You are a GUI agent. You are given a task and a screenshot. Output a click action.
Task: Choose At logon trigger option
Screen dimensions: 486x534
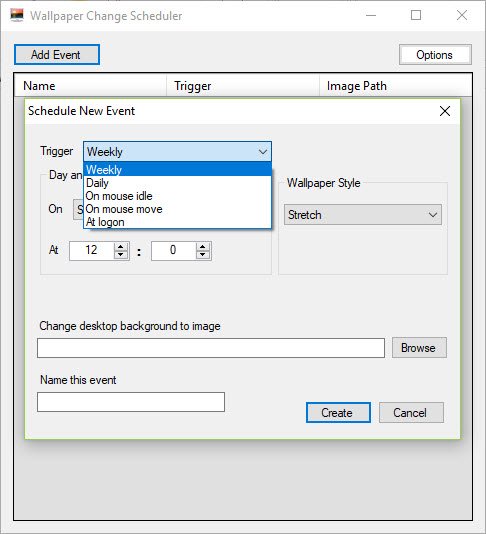pos(177,222)
